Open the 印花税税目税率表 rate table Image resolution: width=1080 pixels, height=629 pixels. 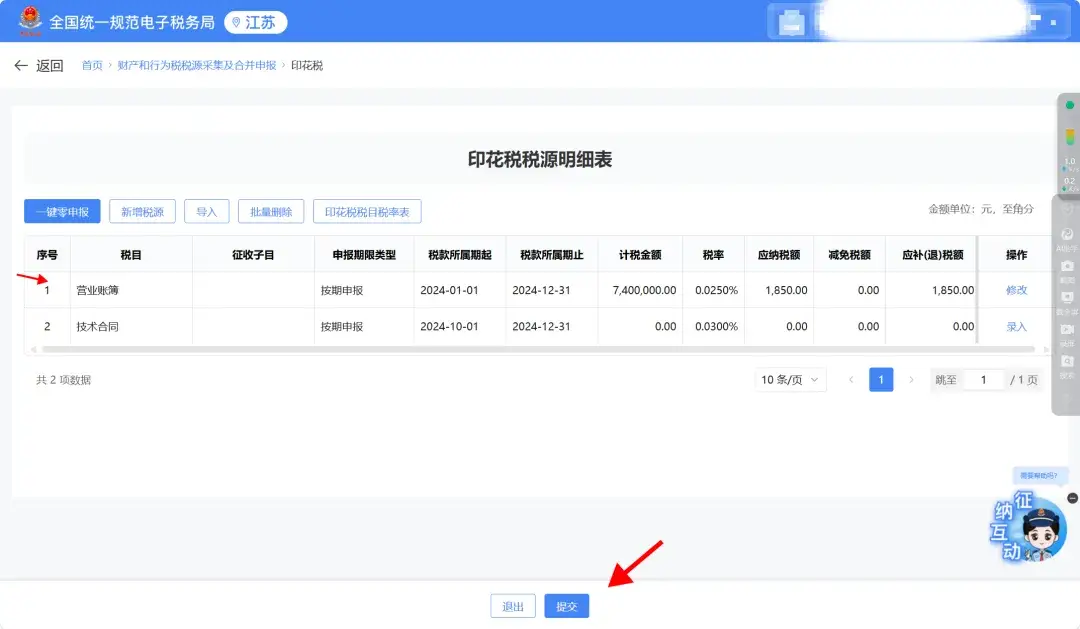366,211
